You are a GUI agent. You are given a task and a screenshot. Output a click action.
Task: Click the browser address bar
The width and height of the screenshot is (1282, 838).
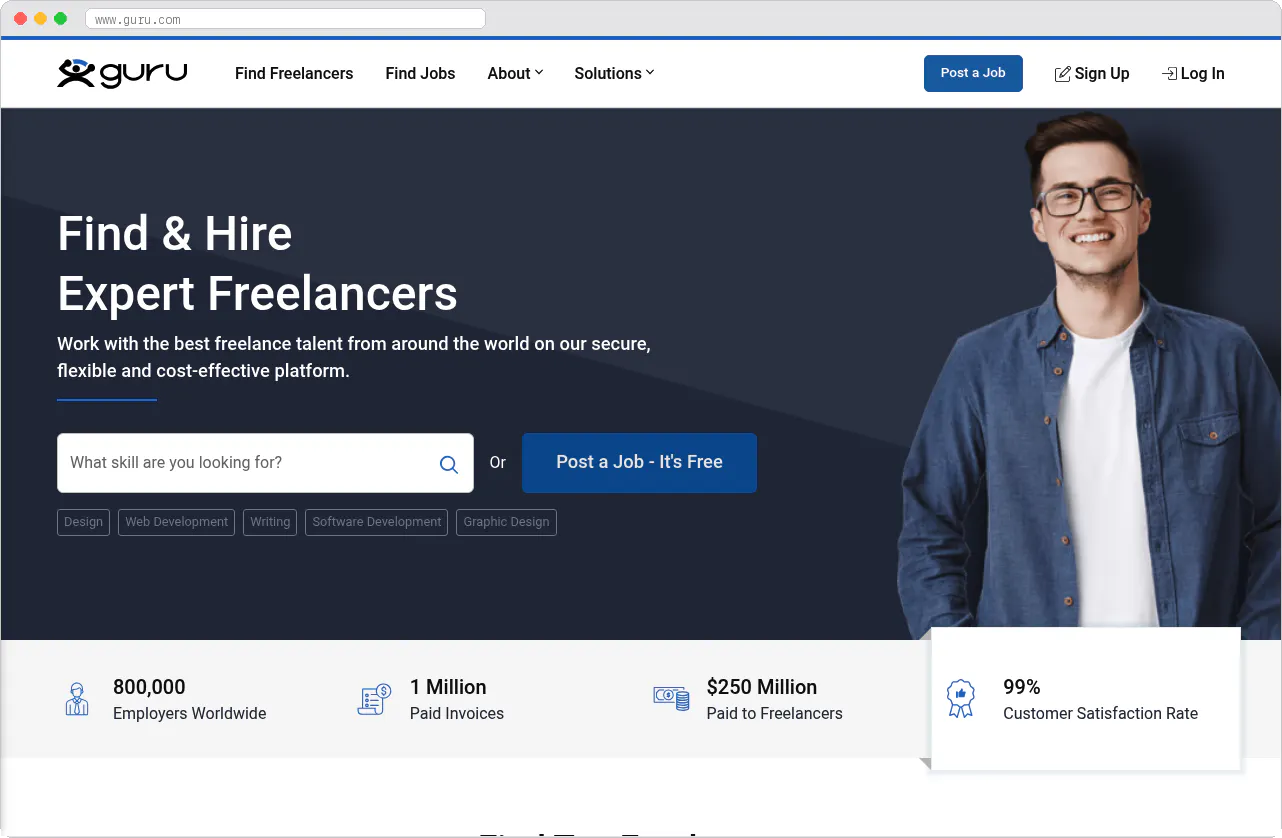285,18
